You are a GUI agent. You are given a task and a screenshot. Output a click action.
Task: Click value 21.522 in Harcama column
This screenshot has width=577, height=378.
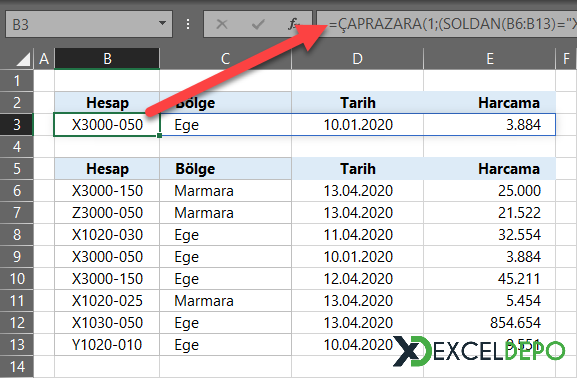(519, 213)
